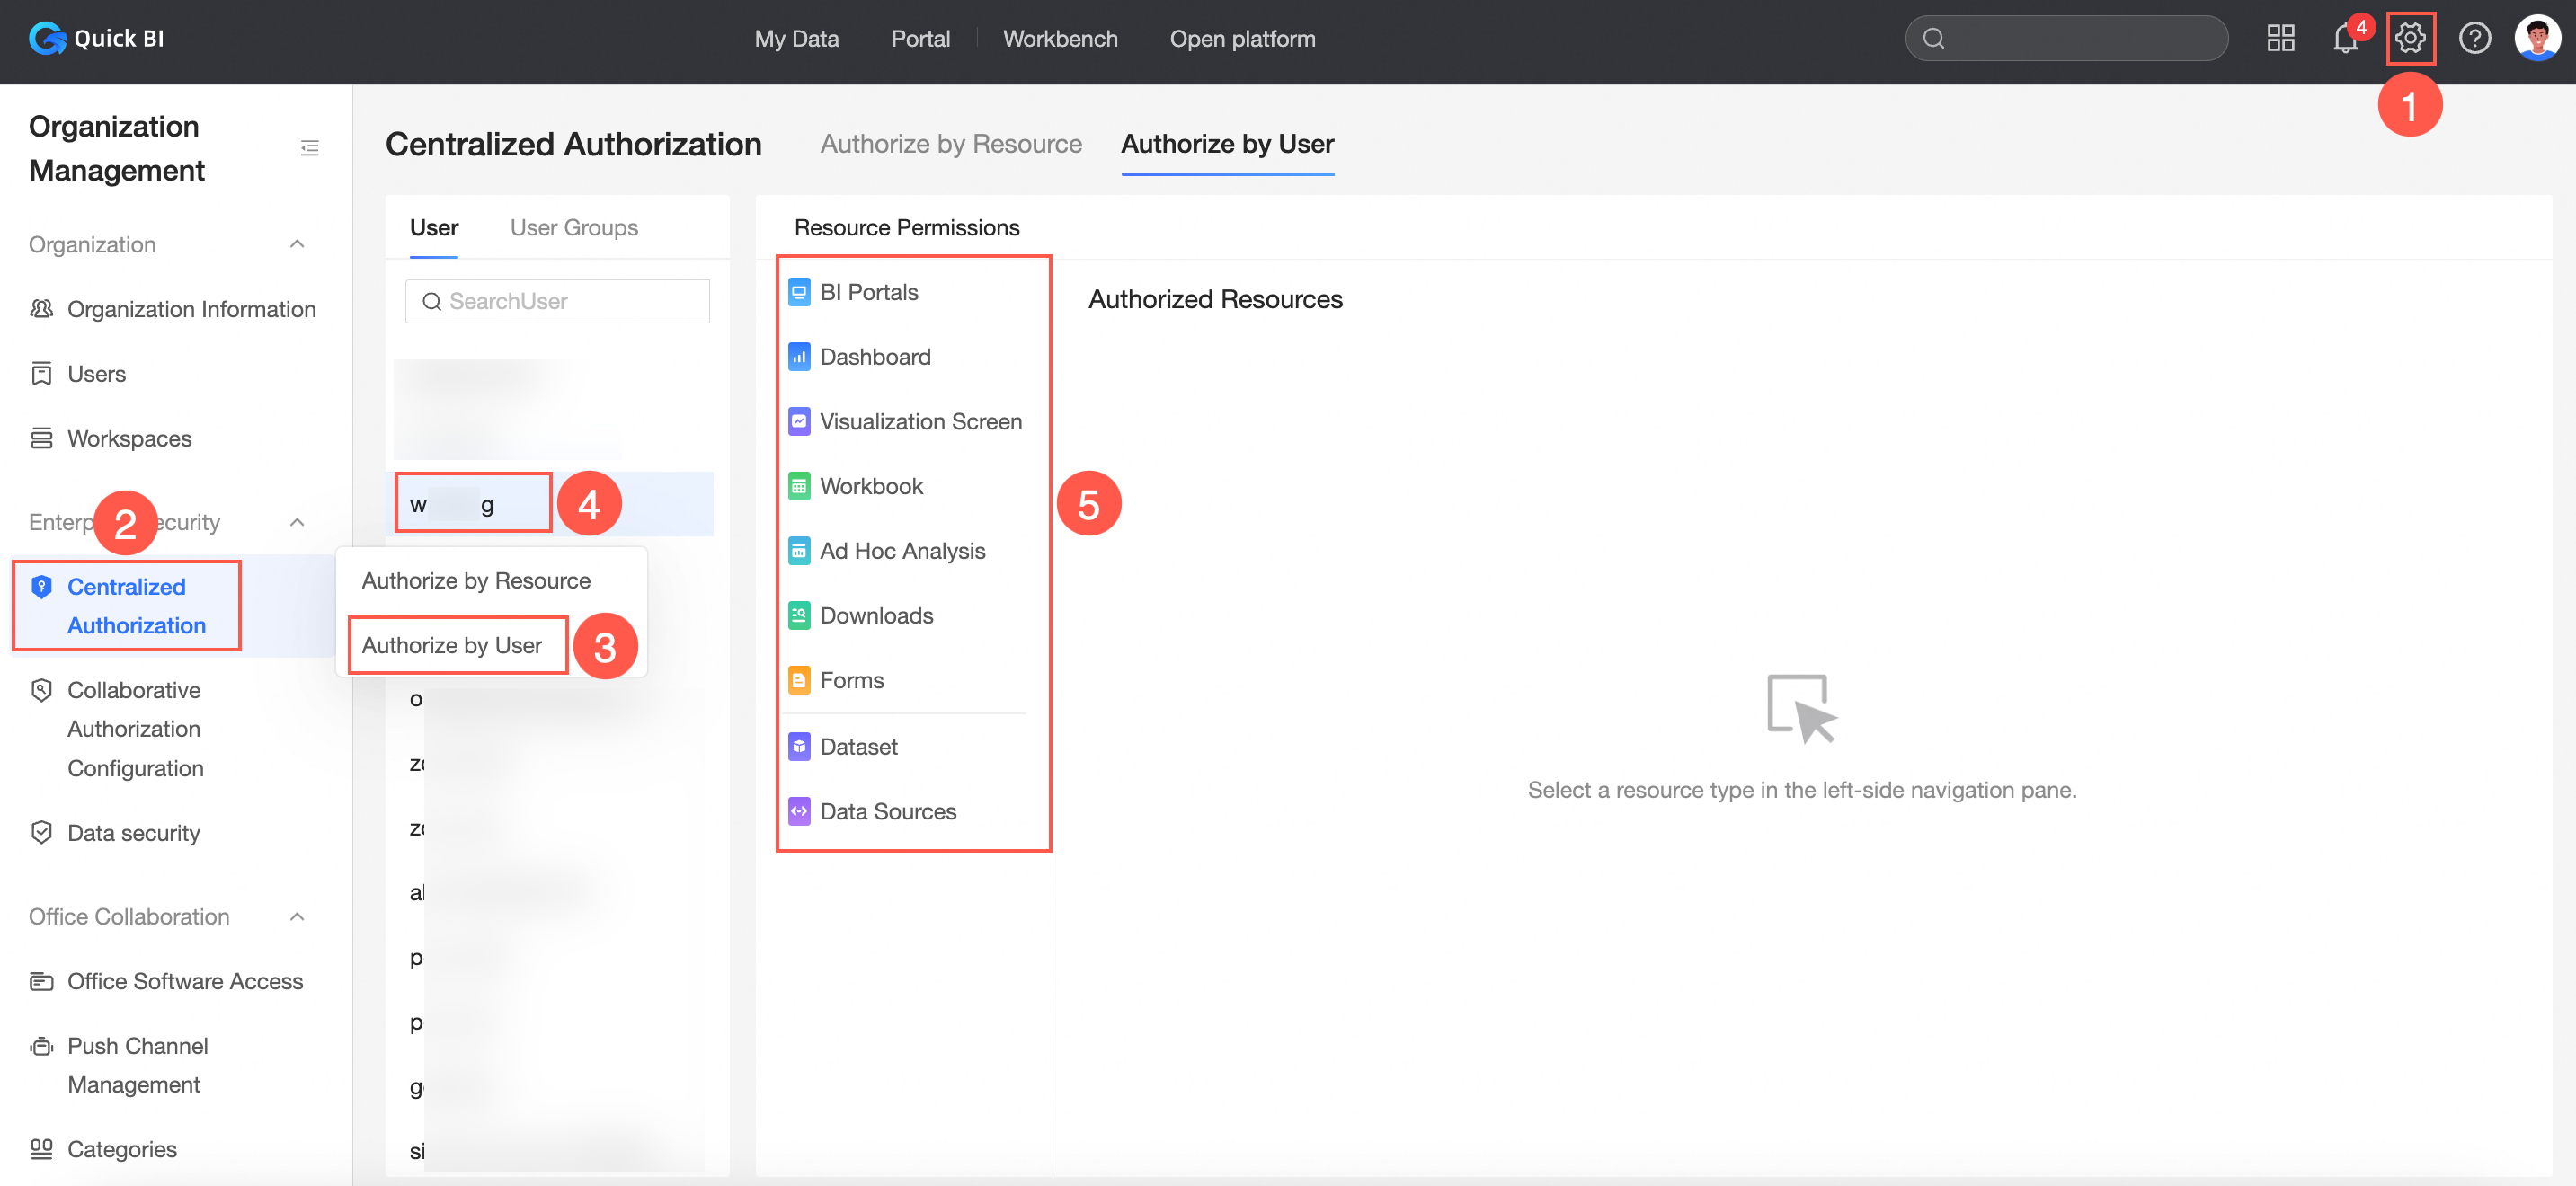Switch to User Groups tab
This screenshot has width=2576, height=1186.
click(x=573, y=227)
